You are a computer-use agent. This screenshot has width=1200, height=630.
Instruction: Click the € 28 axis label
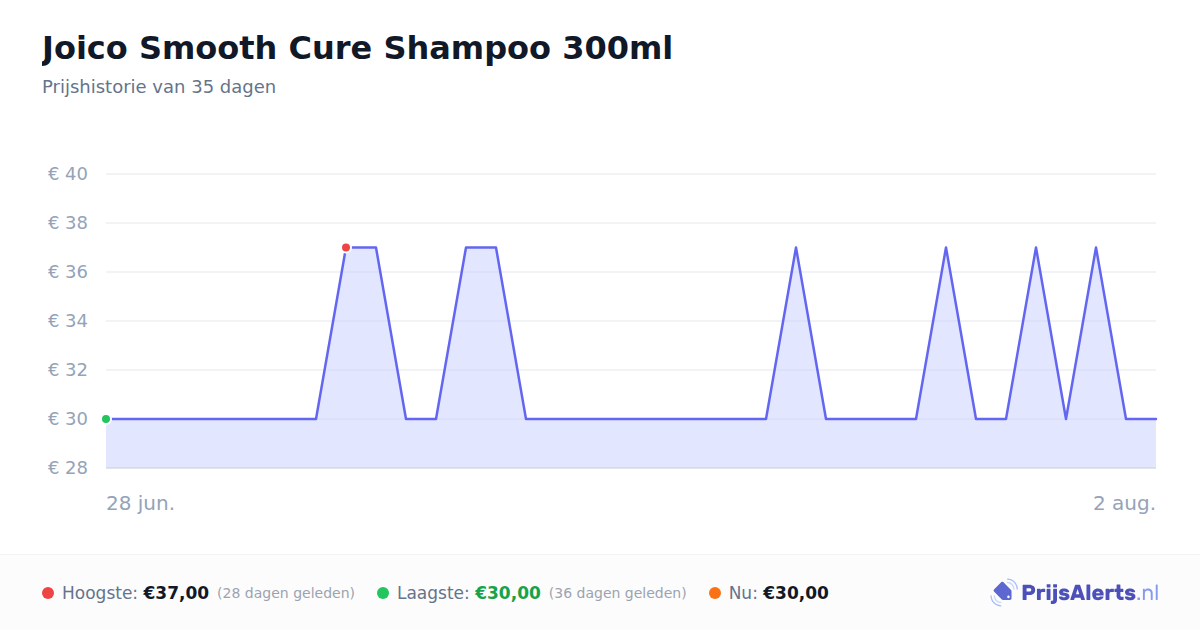coord(68,468)
